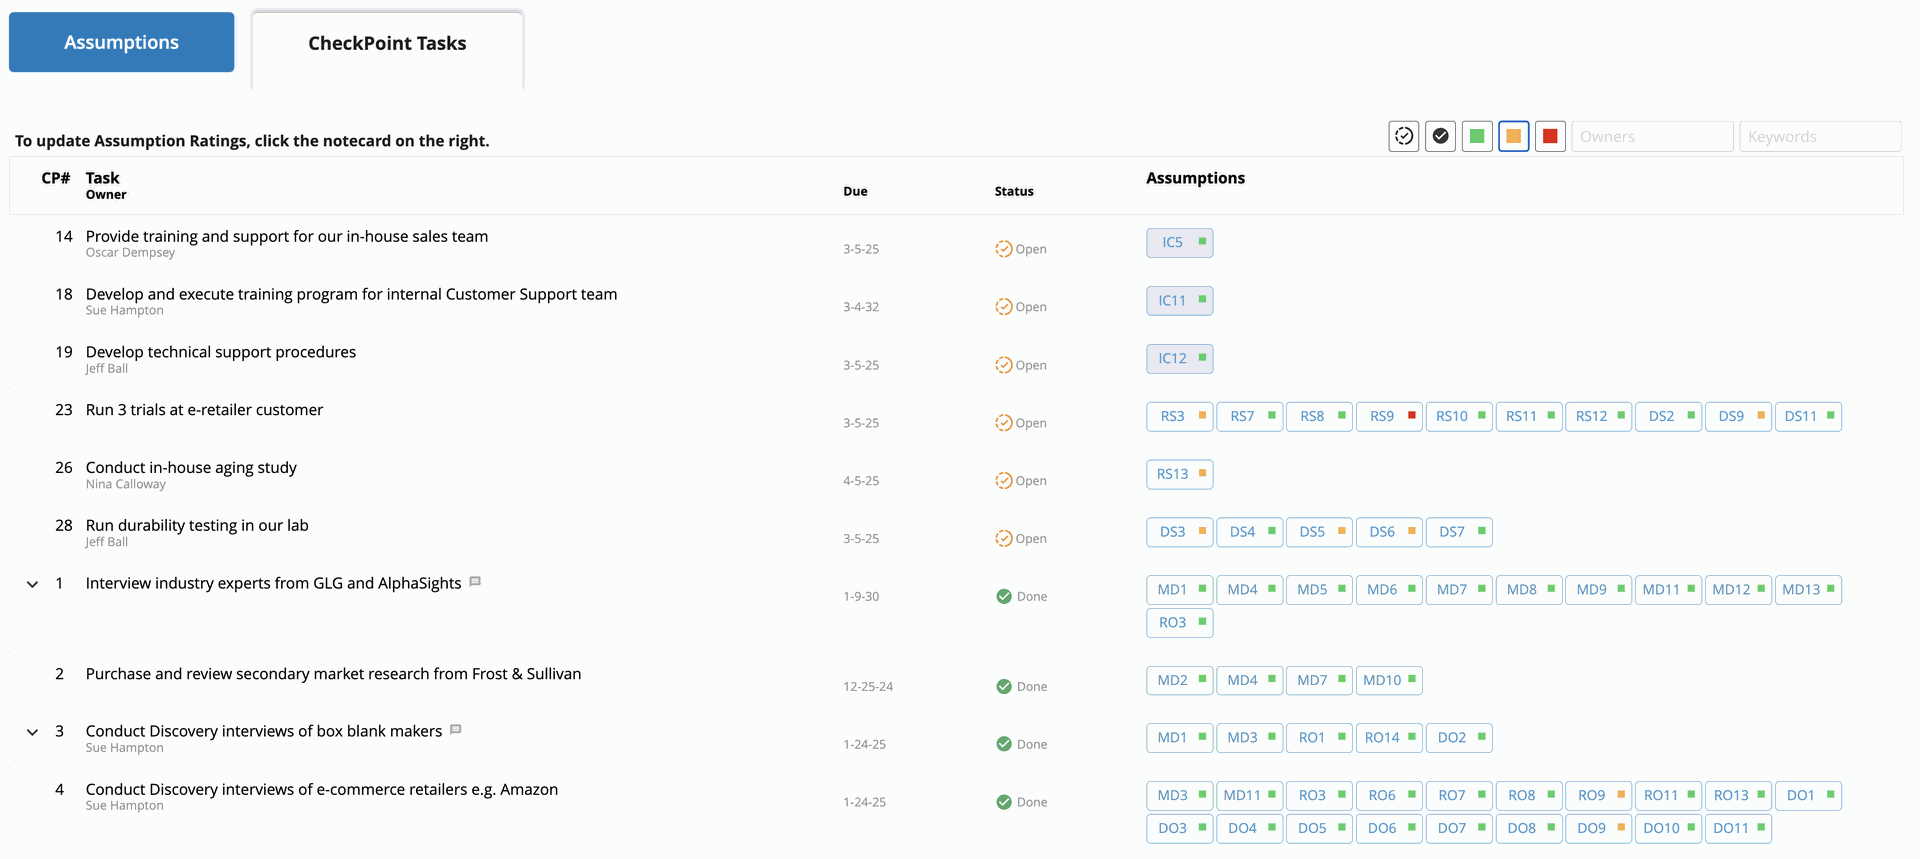Open the MD13 assumption notecard
The width and height of the screenshot is (1920, 859).
click(x=1808, y=591)
